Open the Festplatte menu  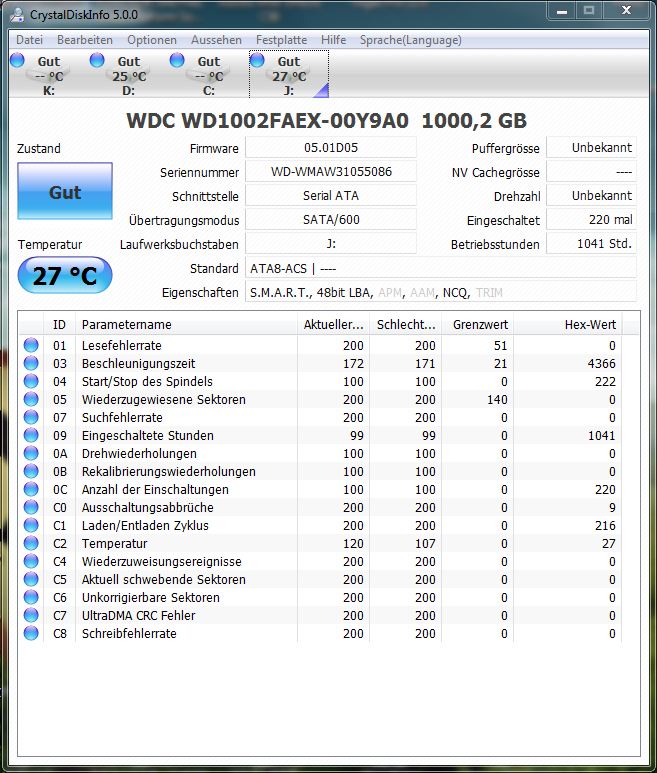coord(281,40)
